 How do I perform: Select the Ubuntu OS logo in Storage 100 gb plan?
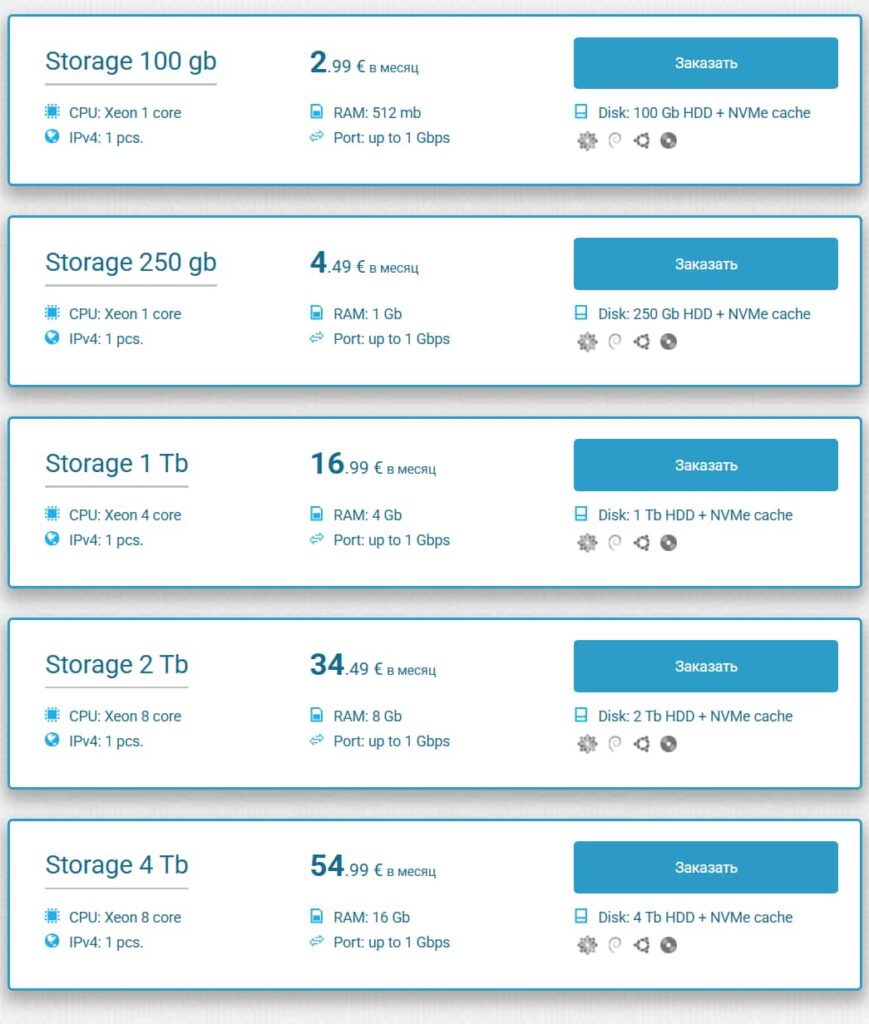pos(640,141)
